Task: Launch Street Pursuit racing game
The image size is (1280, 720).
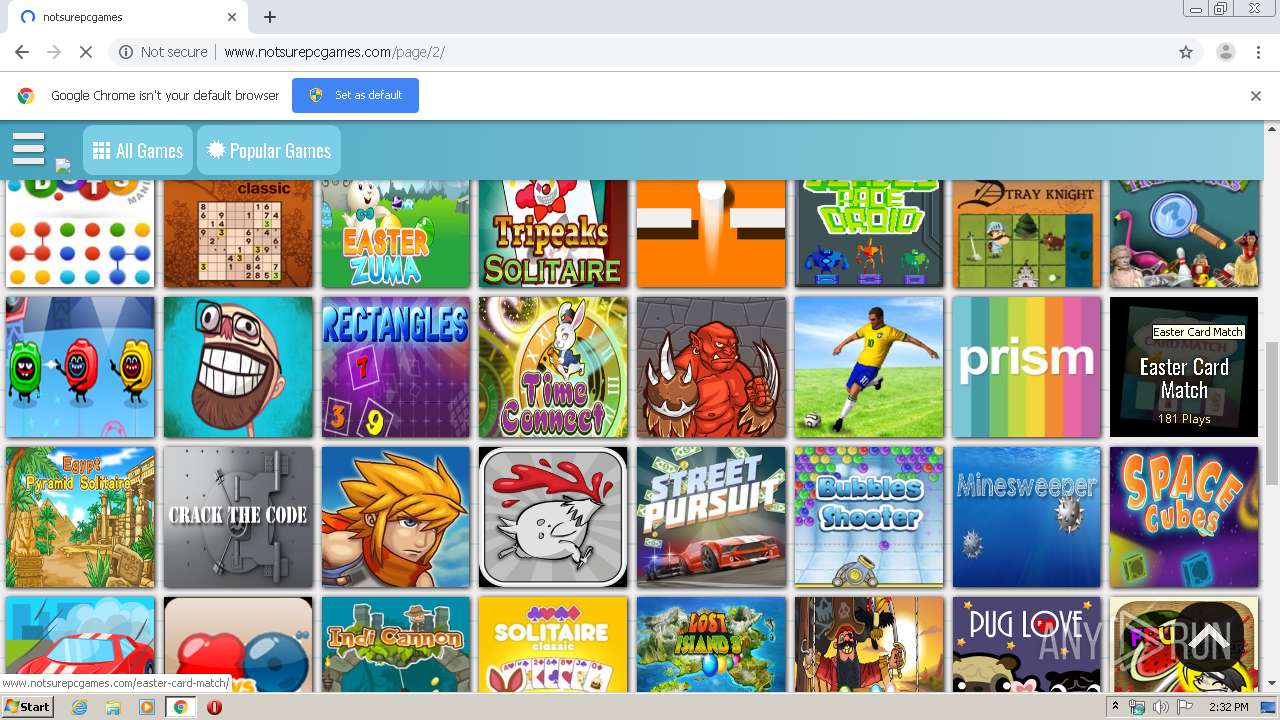Action: point(711,517)
